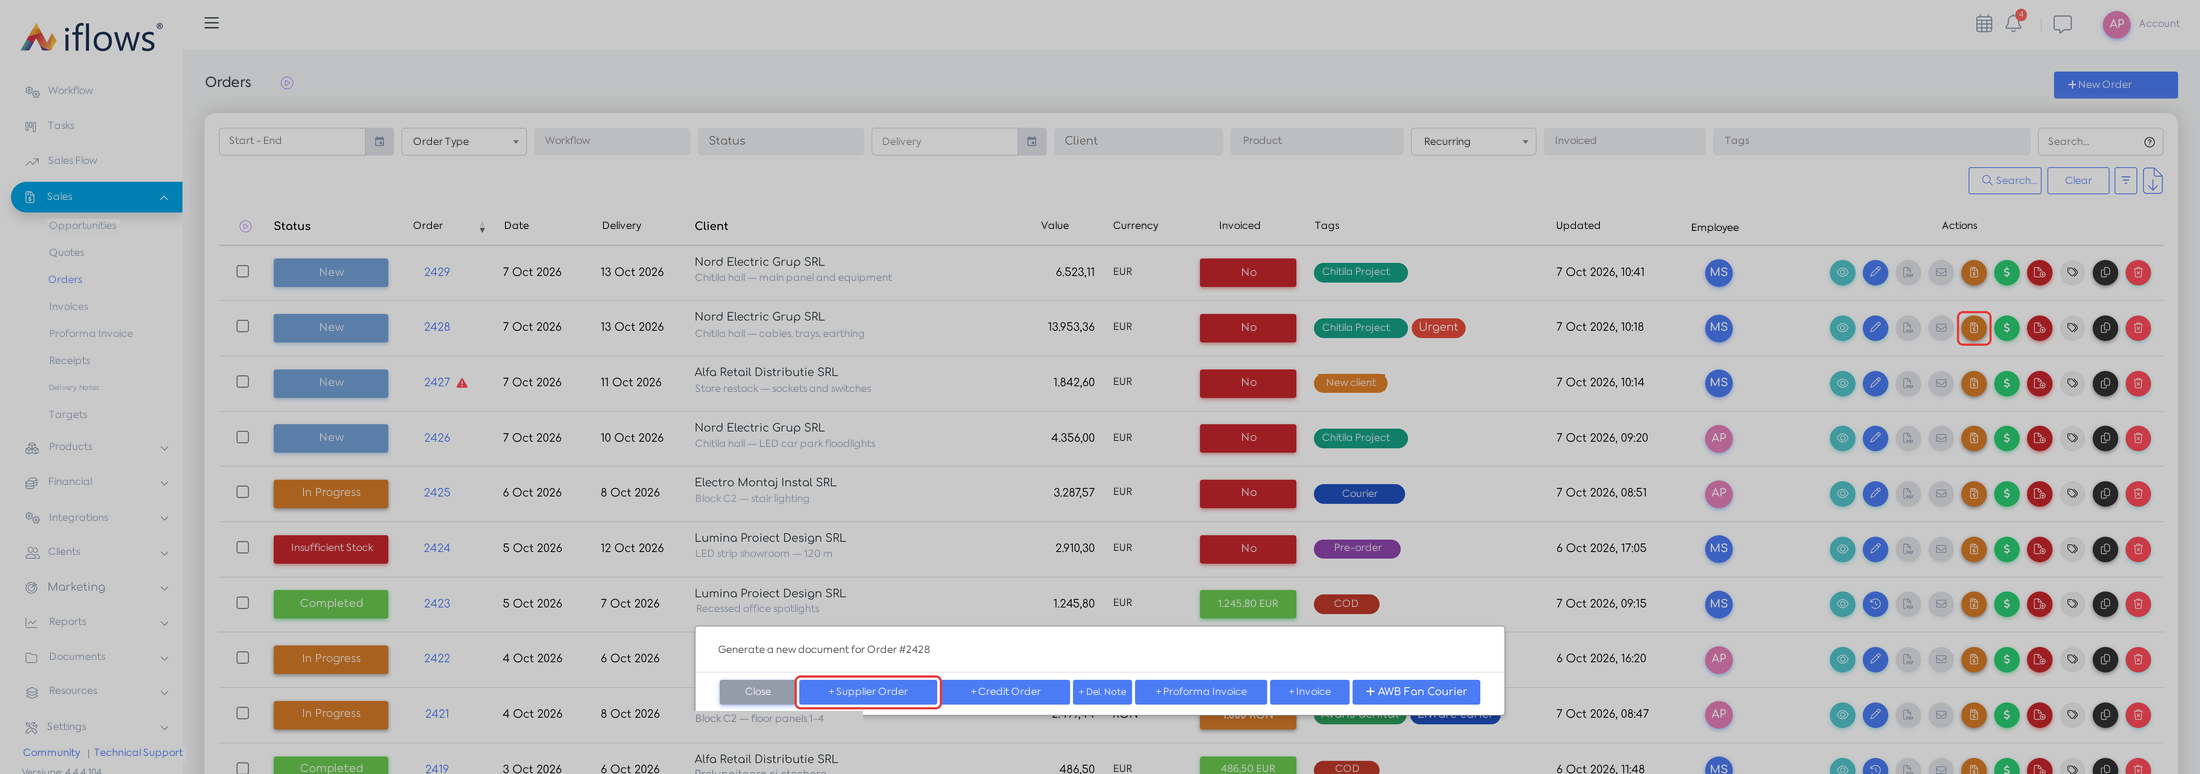Delete order 2422 with the trash icon
The height and width of the screenshot is (774, 2200).
point(2138,659)
